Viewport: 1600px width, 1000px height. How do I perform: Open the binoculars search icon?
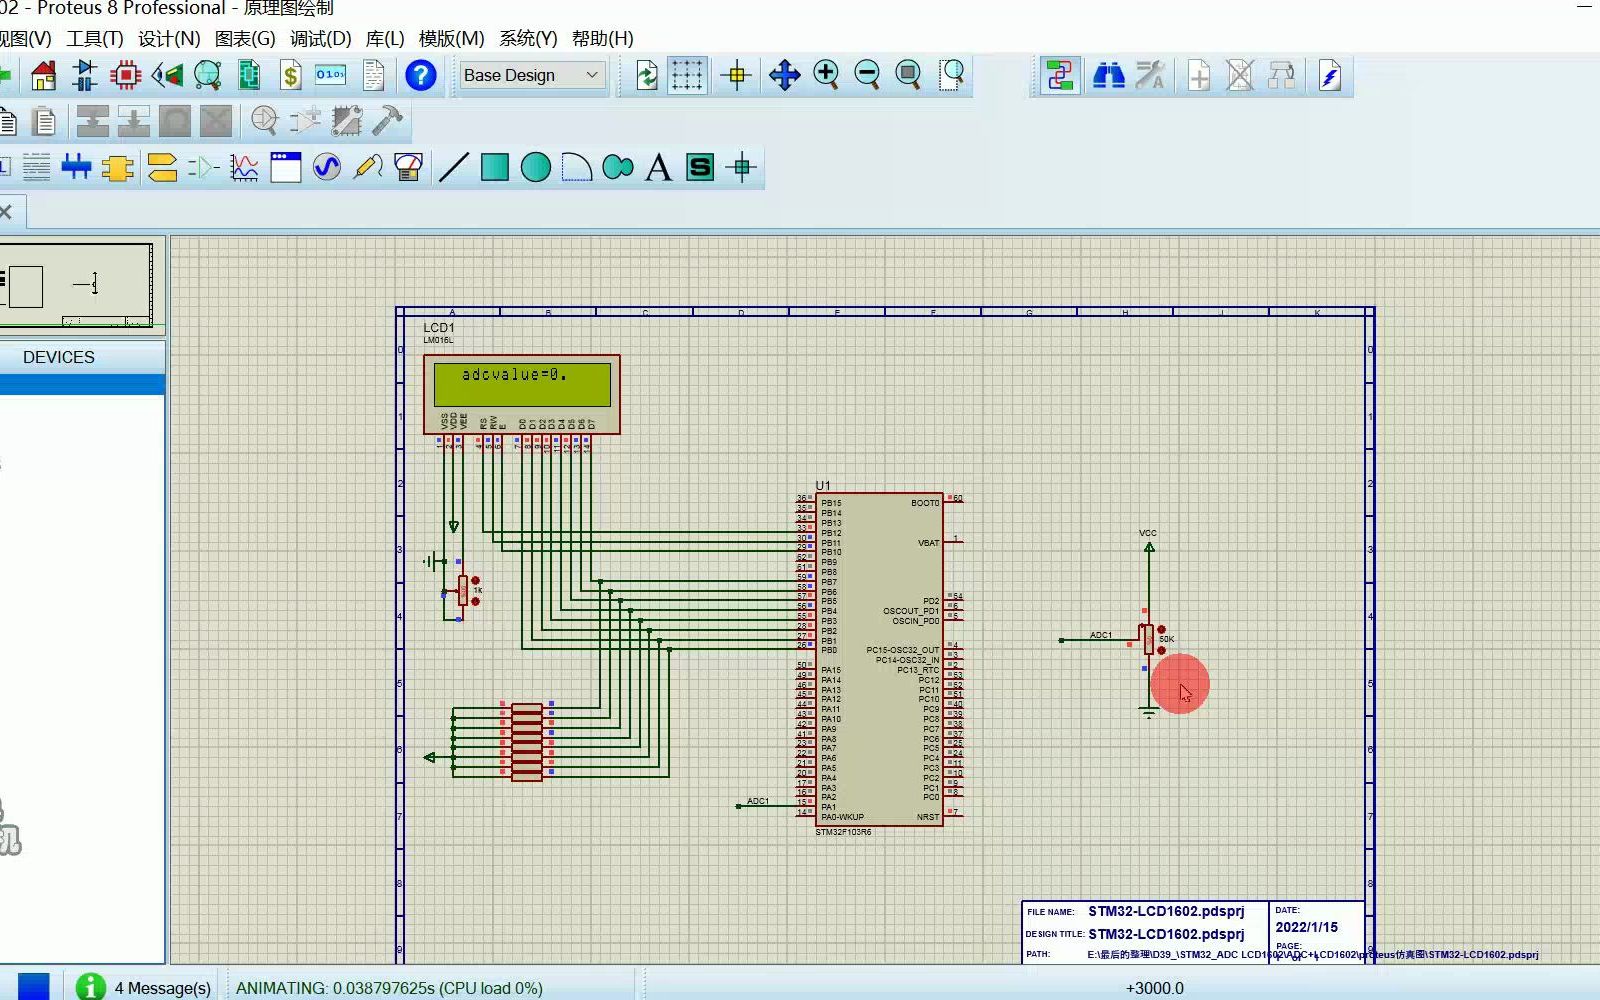1108,75
